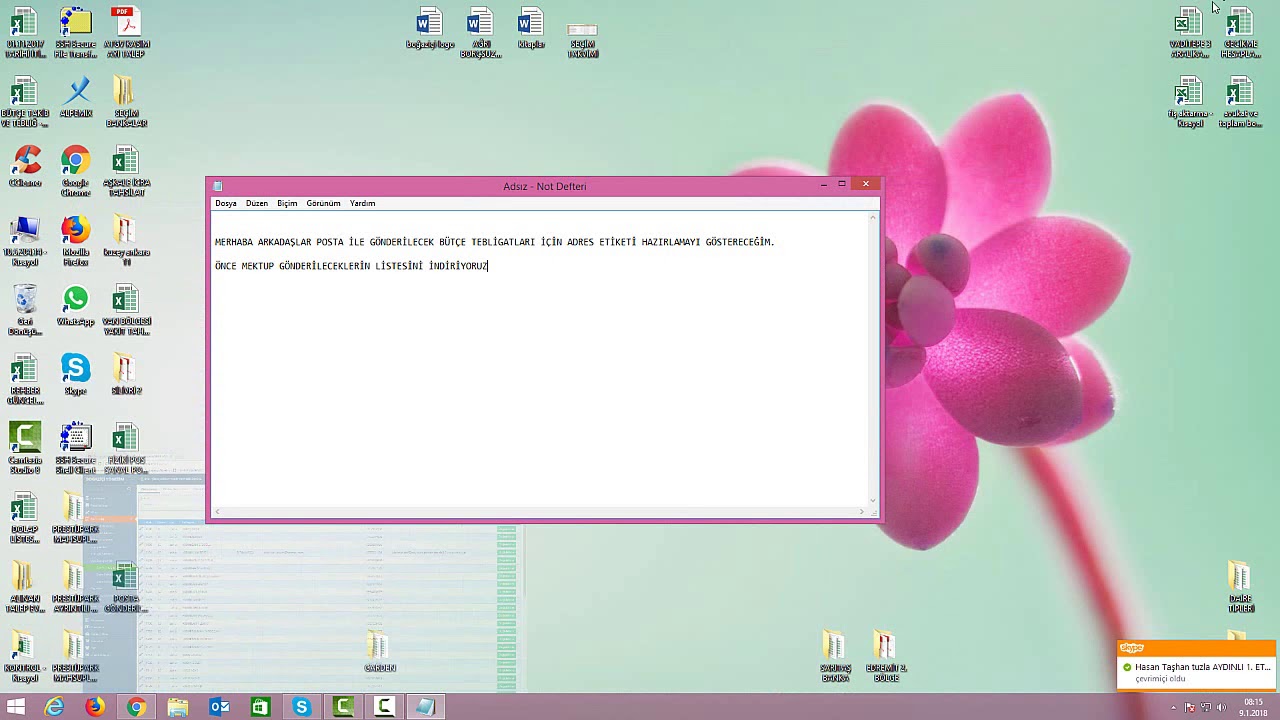Select the CCleaner desktop icon
Viewport: 1280px width, 720px height.
coord(25,167)
